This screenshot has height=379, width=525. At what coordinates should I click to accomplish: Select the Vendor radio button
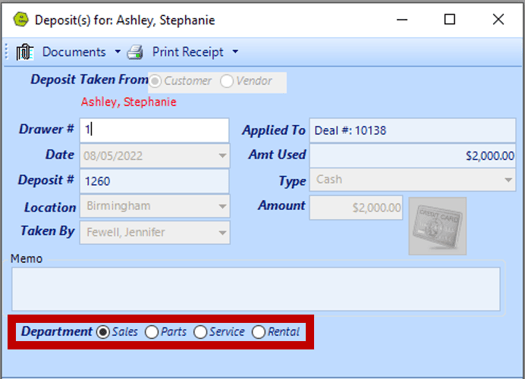[x=227, y=81]
